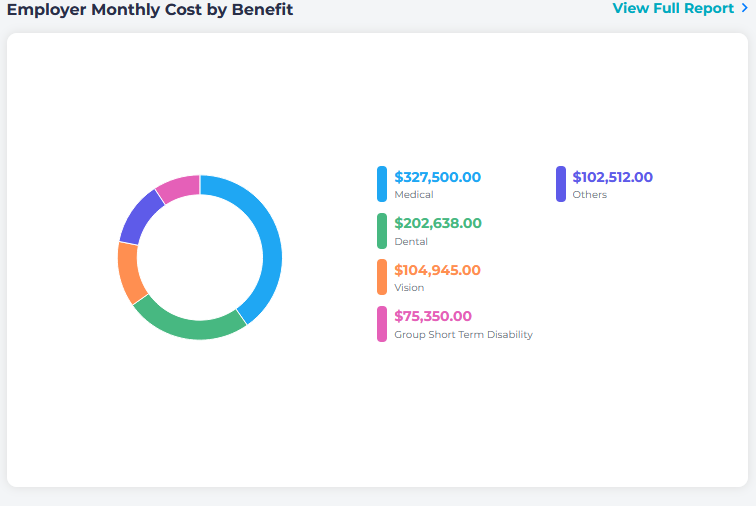Click the $75,350.00 disability amount
This screenshot has width=756, height=506.
tap(432, 316)
